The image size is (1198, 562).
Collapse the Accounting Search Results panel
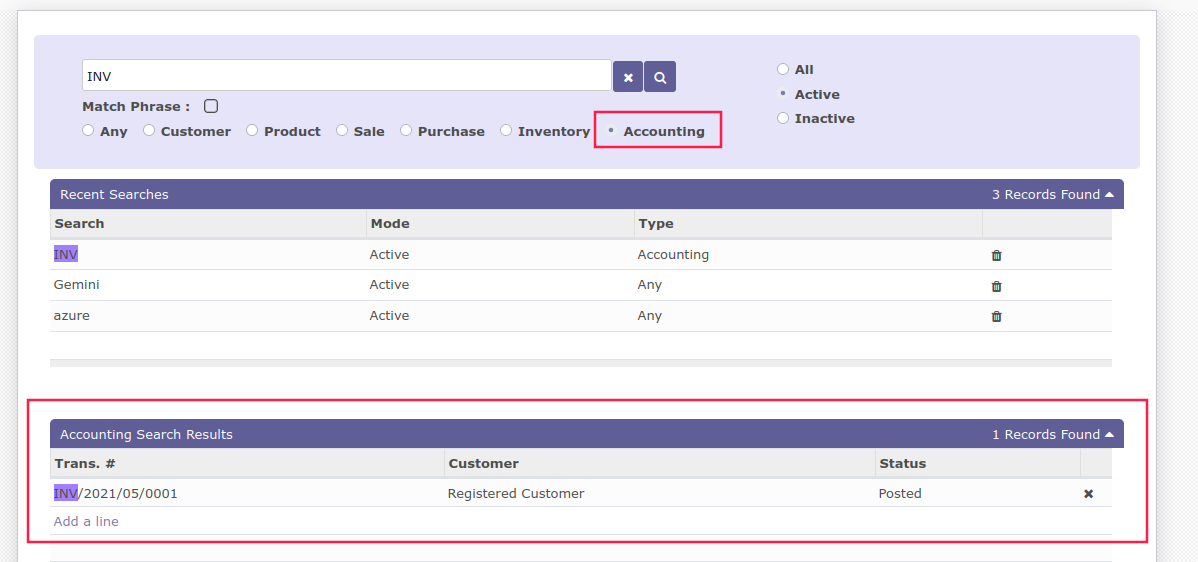1109,434
